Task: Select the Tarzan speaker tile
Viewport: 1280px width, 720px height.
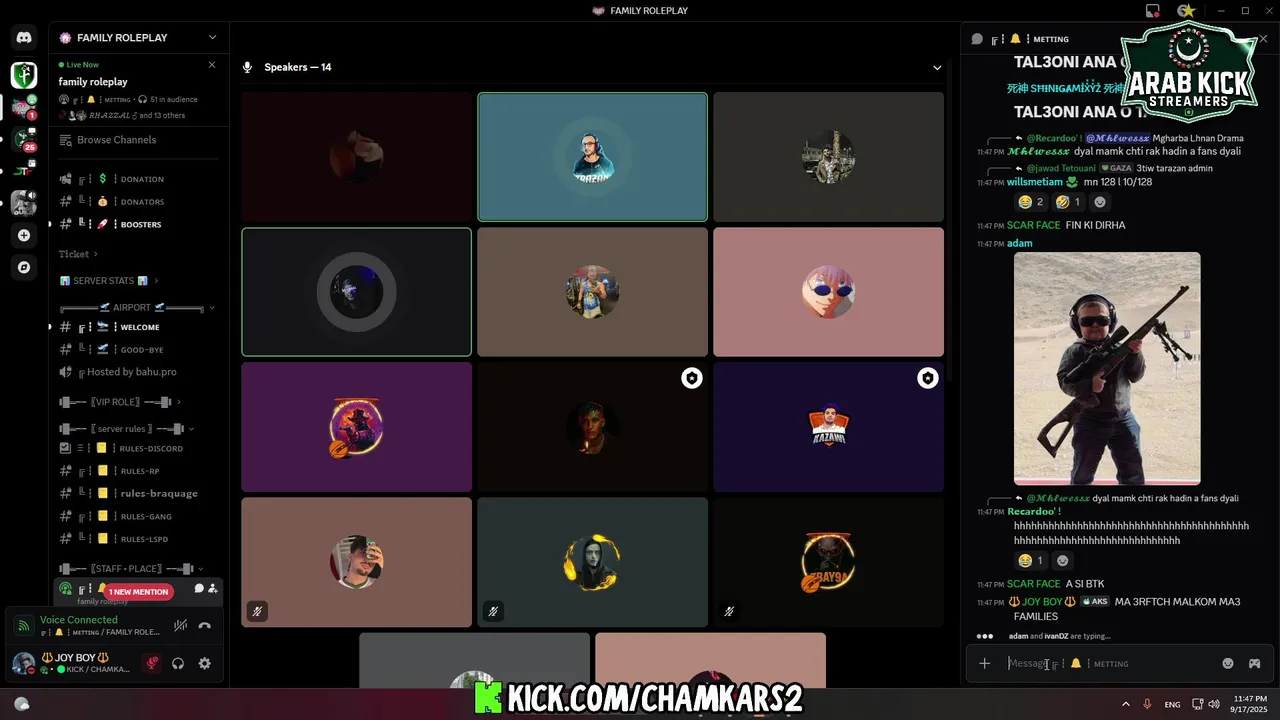Action: [x=592, y=157]
